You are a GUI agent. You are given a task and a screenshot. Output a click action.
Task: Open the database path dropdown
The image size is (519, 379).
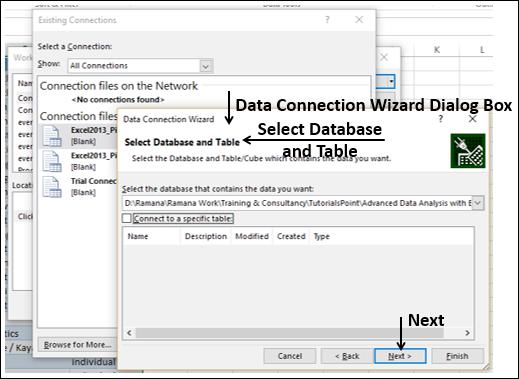coord(478,203)
